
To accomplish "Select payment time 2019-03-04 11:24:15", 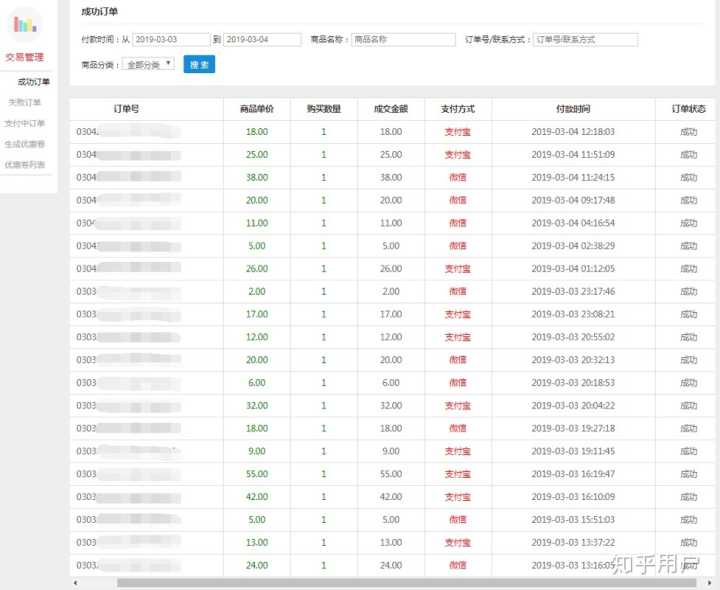I will click(573, 177).
